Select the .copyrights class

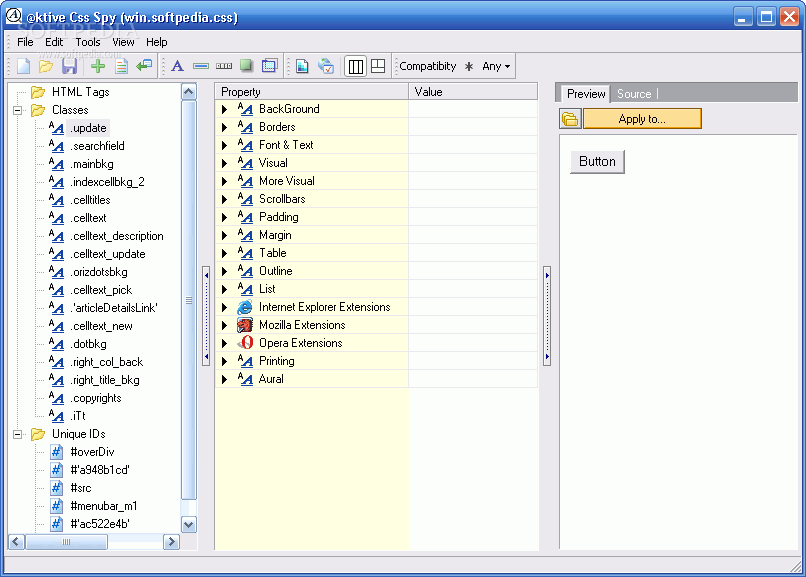click(96, 398)
